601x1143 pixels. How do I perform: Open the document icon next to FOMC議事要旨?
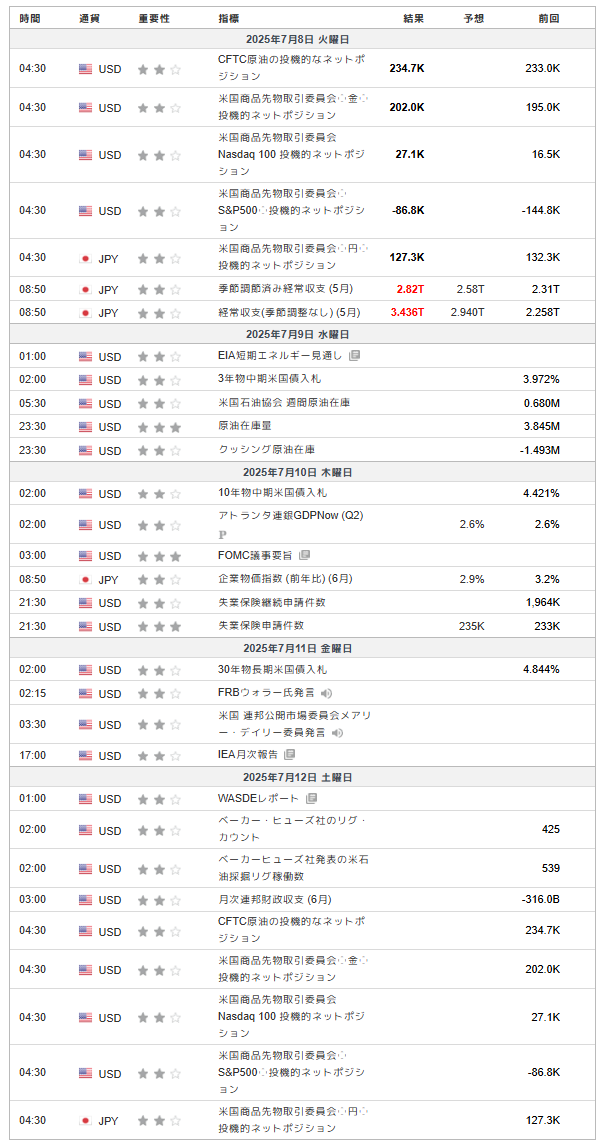[305, 555]
